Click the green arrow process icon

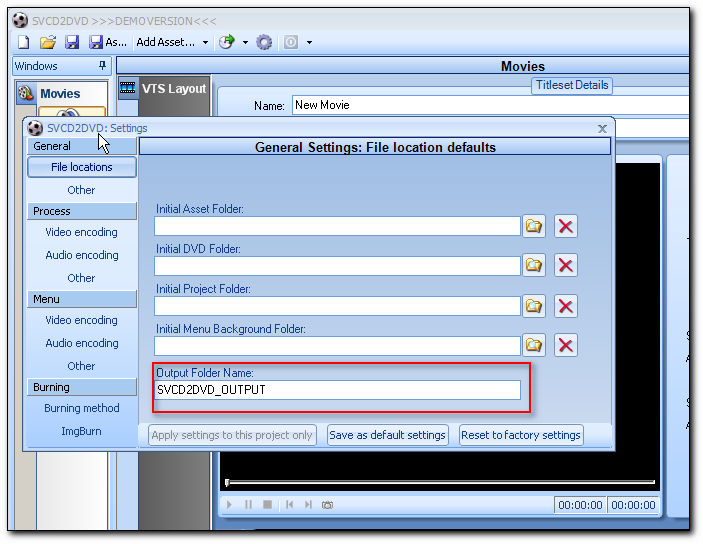[227, 42]
